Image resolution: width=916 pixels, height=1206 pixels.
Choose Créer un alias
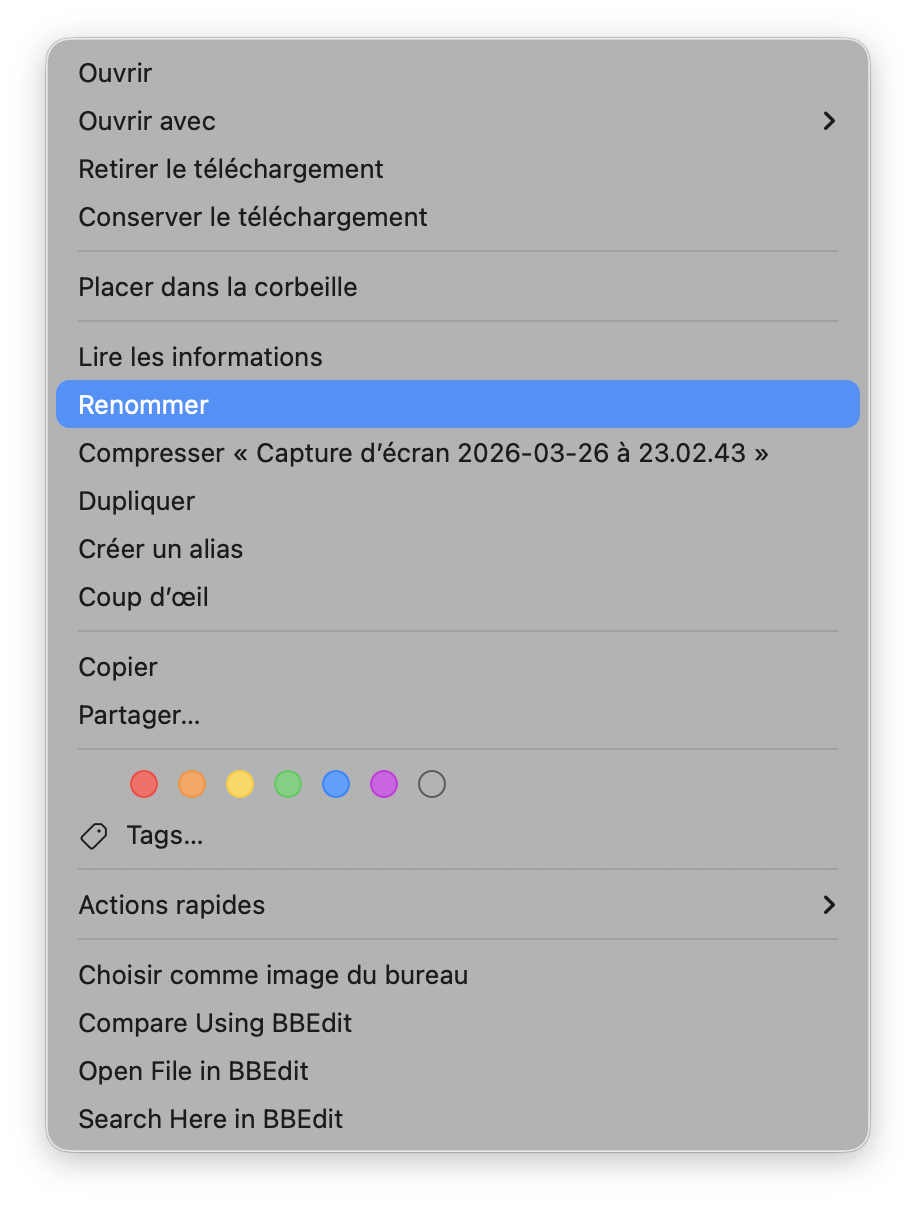pos(160,549)
